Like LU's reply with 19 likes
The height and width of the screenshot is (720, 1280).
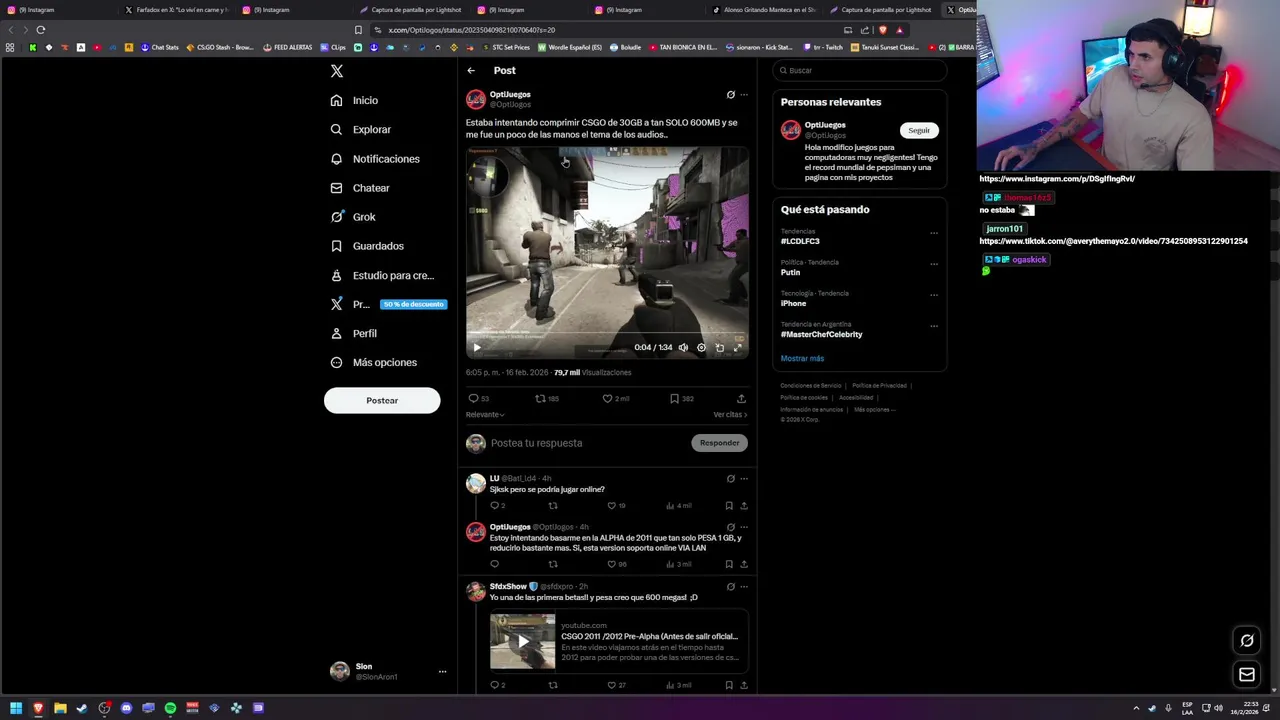pyautogui.click(x=616, y=506)
